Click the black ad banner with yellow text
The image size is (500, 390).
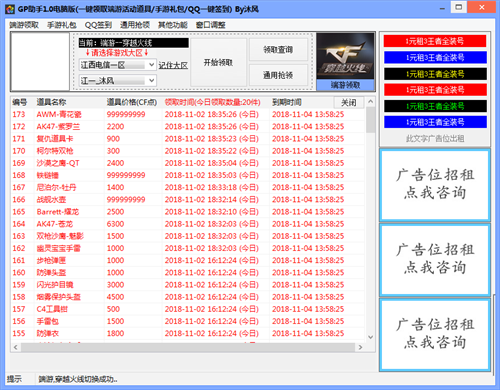[x=435, y=74]
